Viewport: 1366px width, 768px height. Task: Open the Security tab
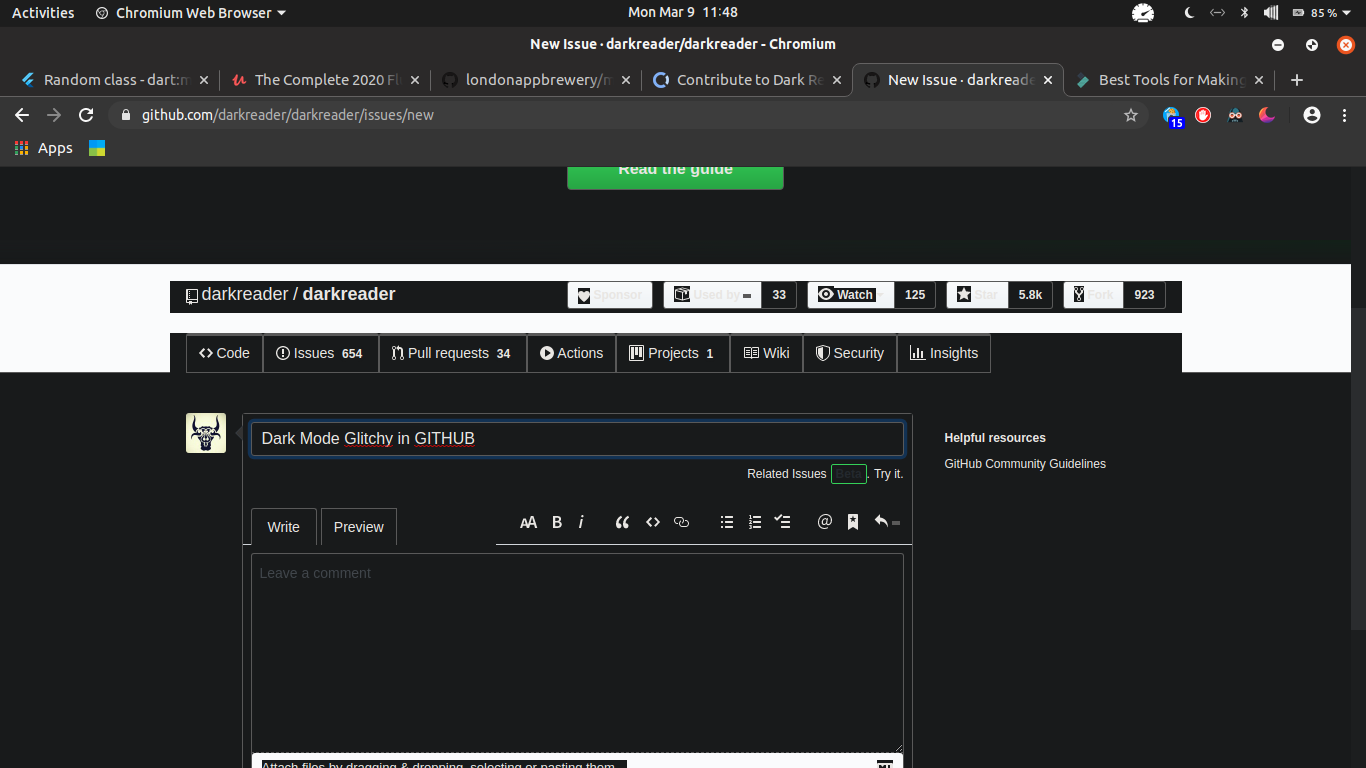coord(850,353)
